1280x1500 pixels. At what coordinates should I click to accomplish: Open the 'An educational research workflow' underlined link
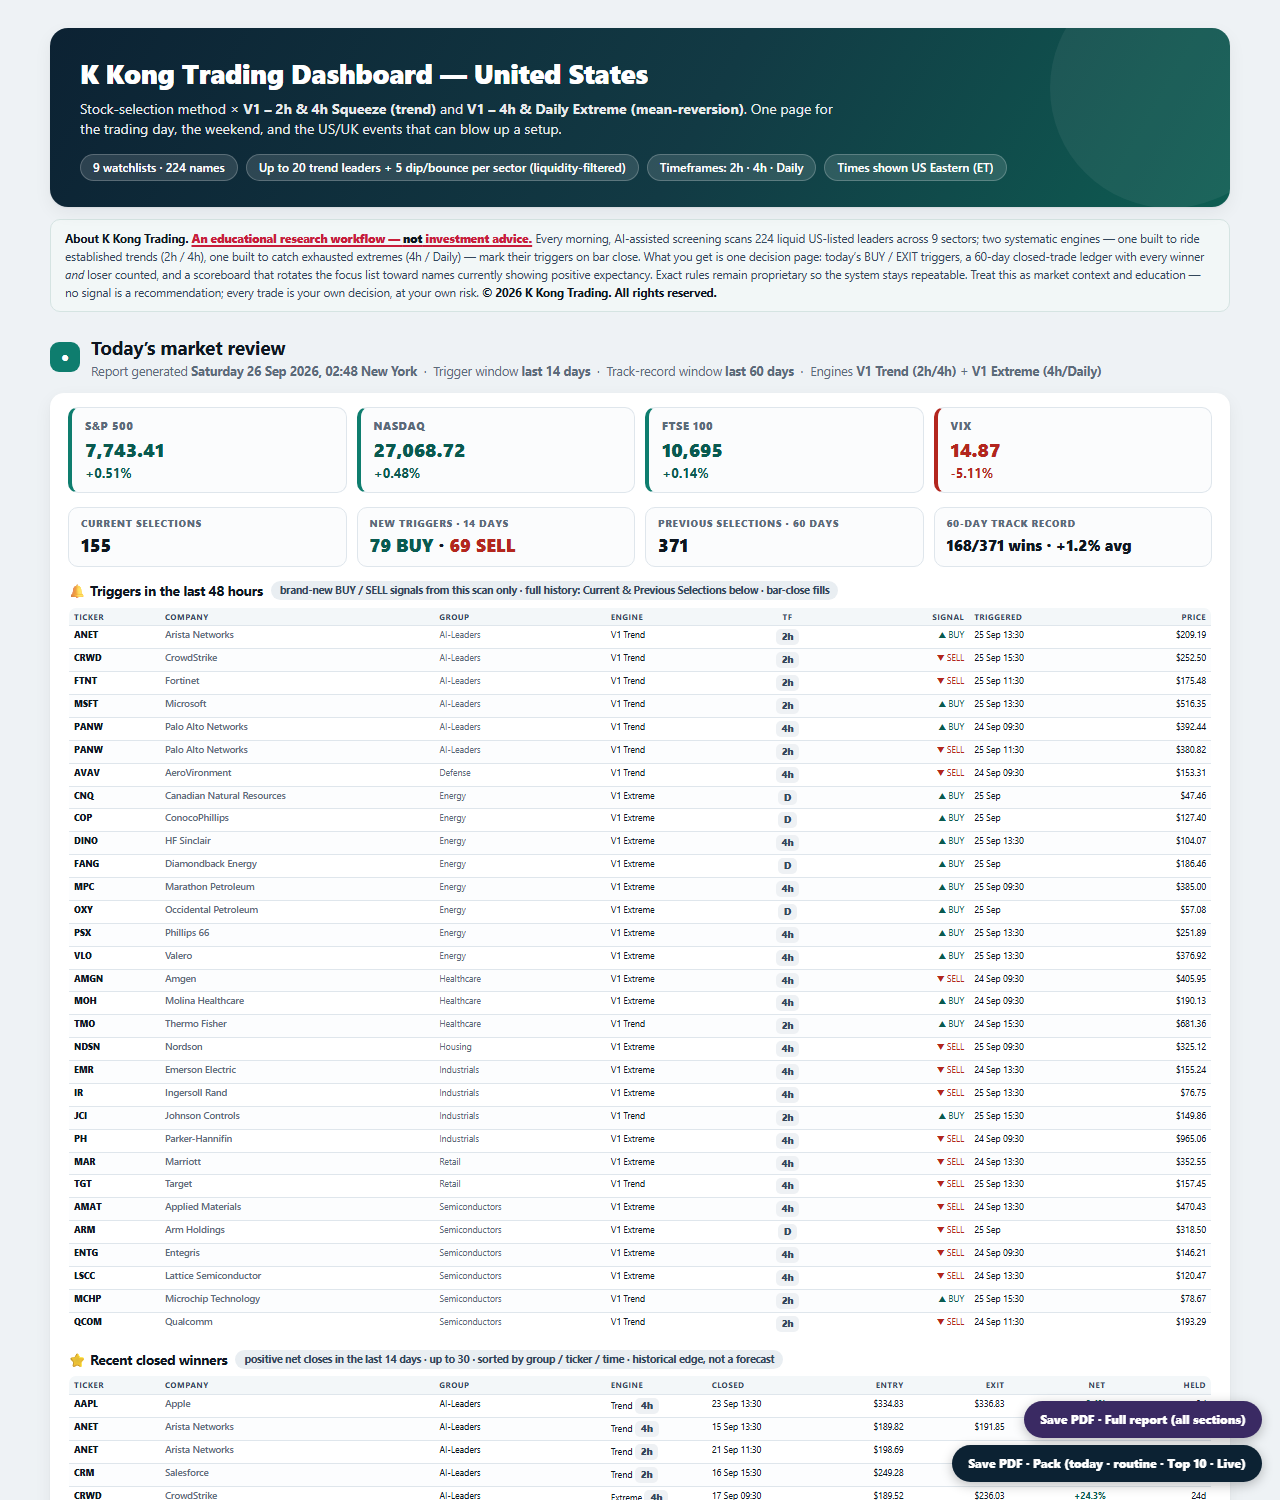click(361, 239)
